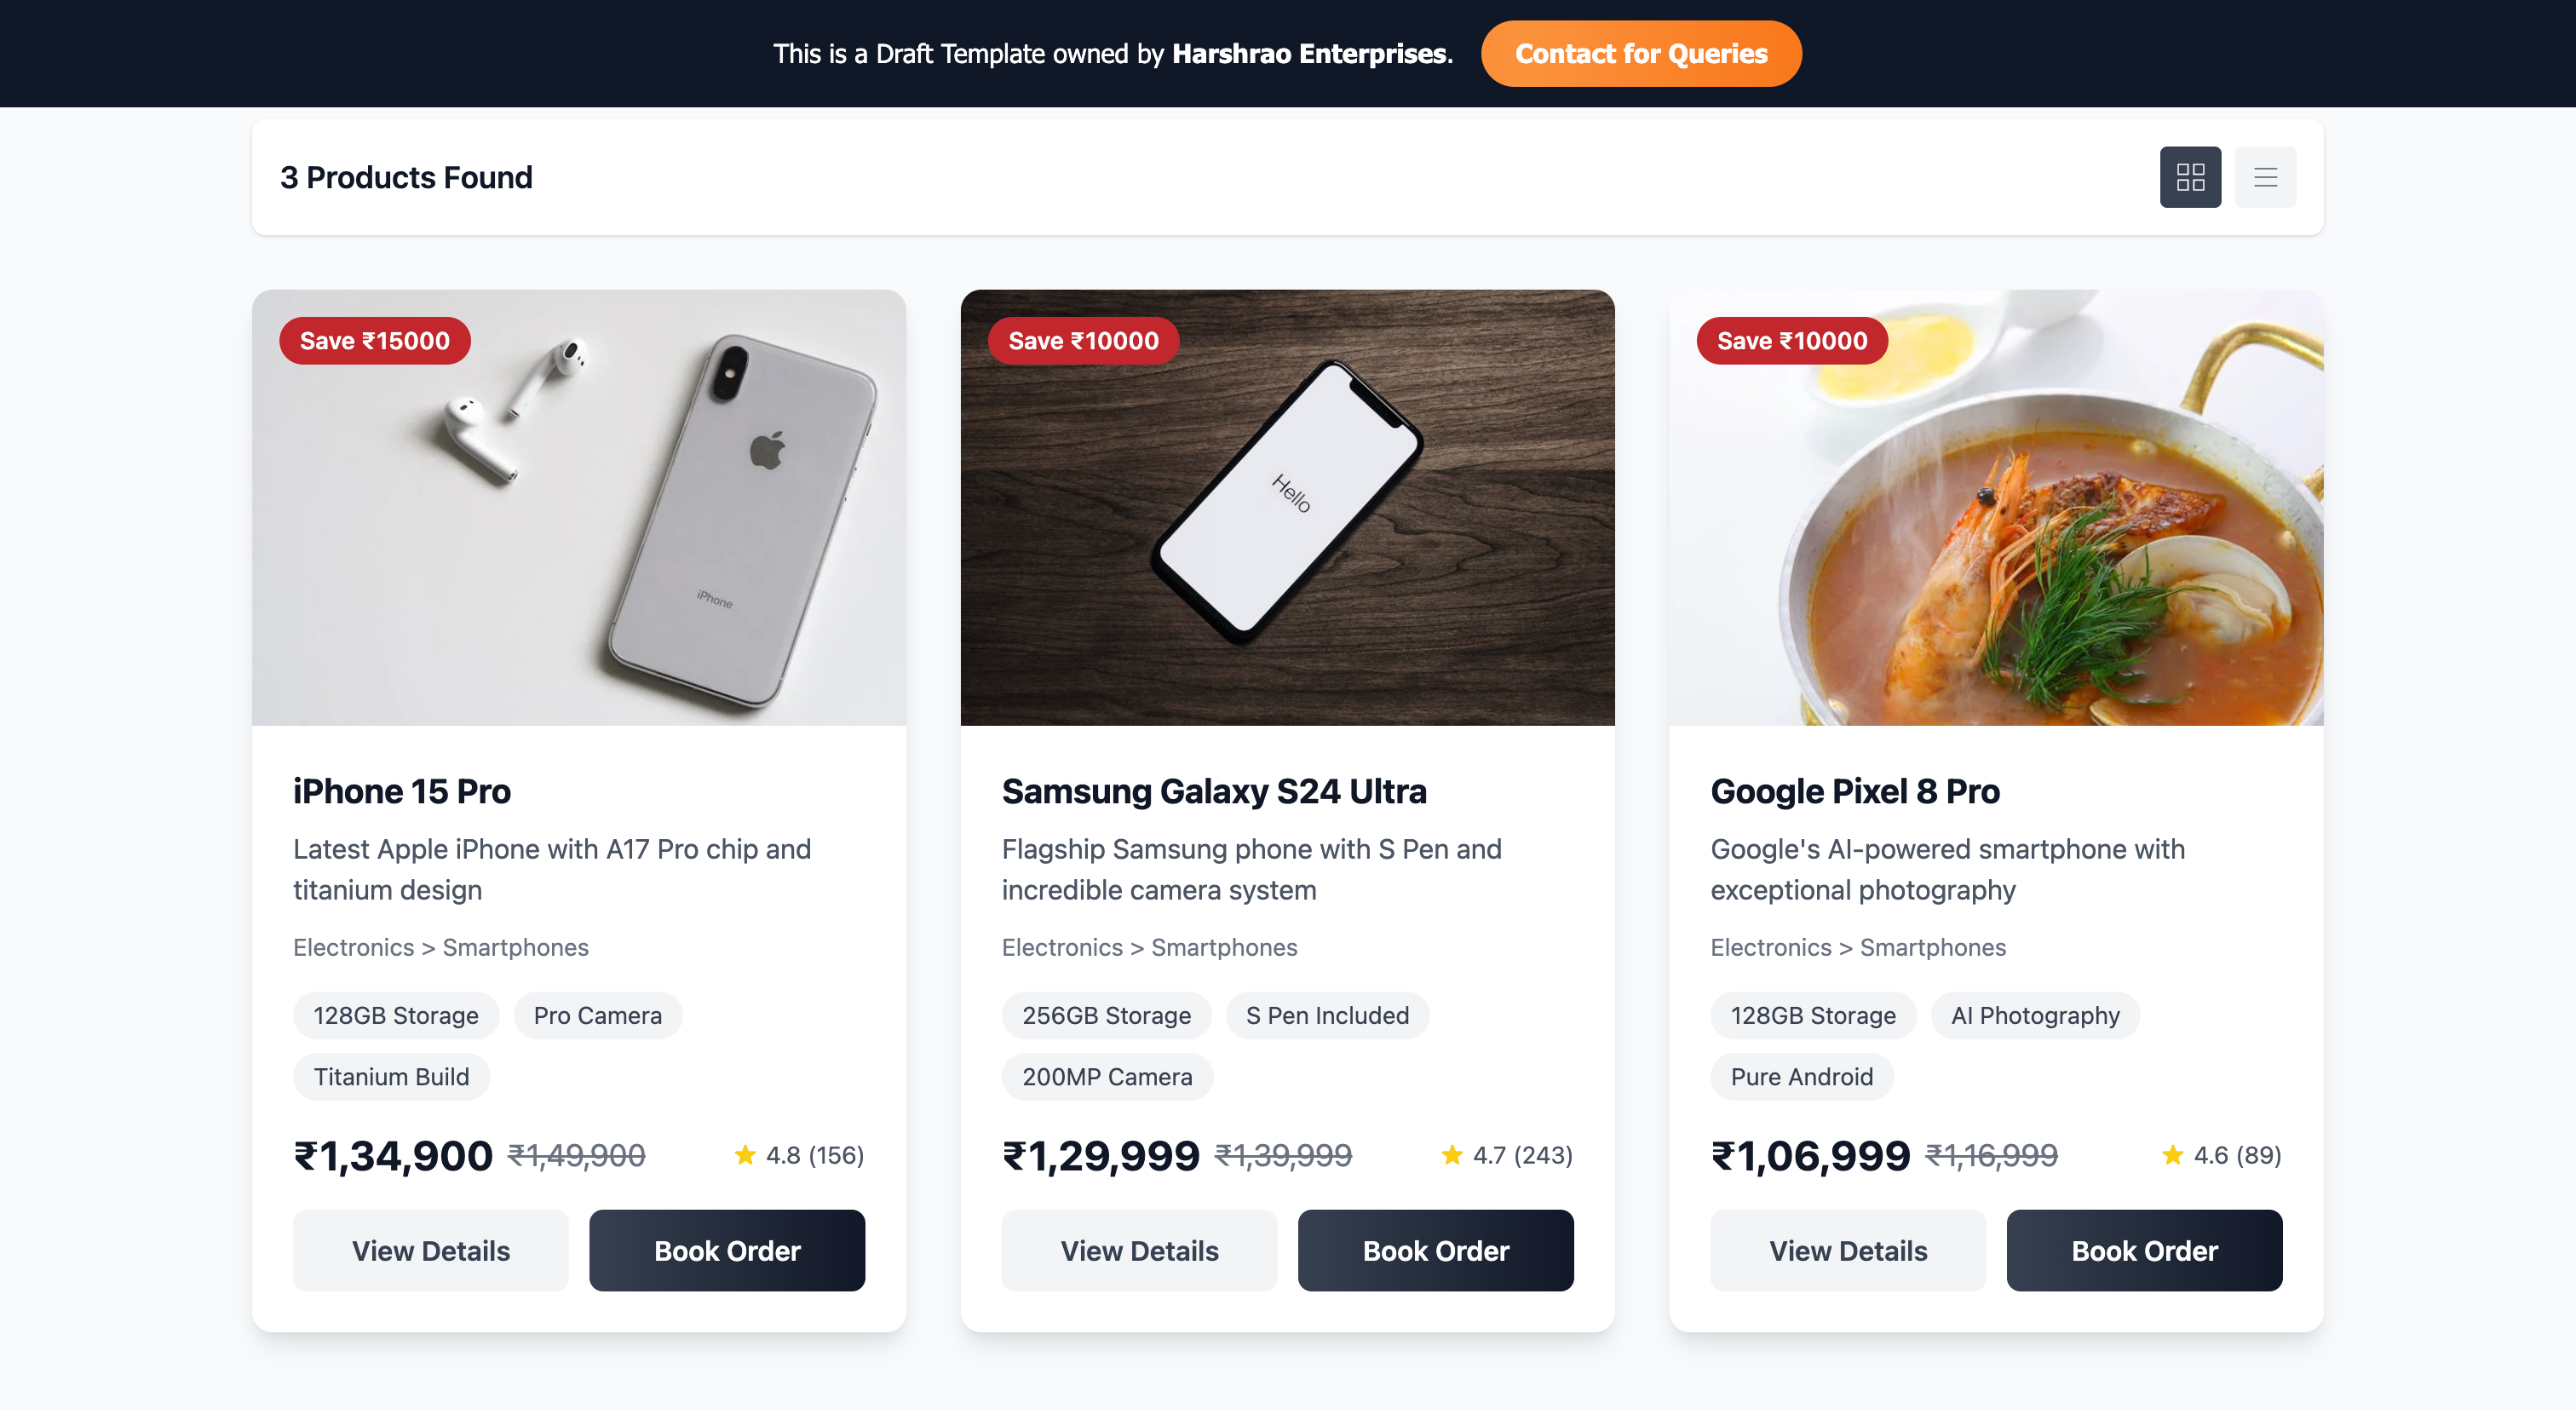Click the Save ₹10000 badge on Samsung card
Viewport: 2576px width, 1409px height.
pyautogui.click(x=1082, y=340)
